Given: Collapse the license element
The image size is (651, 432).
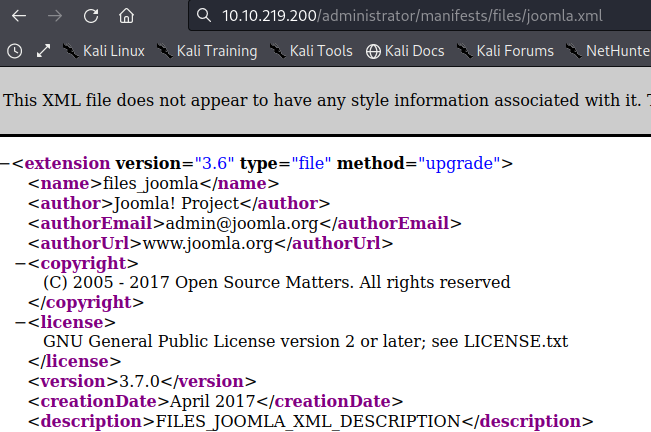Looking at the screenshot, I should click(20, 322).
